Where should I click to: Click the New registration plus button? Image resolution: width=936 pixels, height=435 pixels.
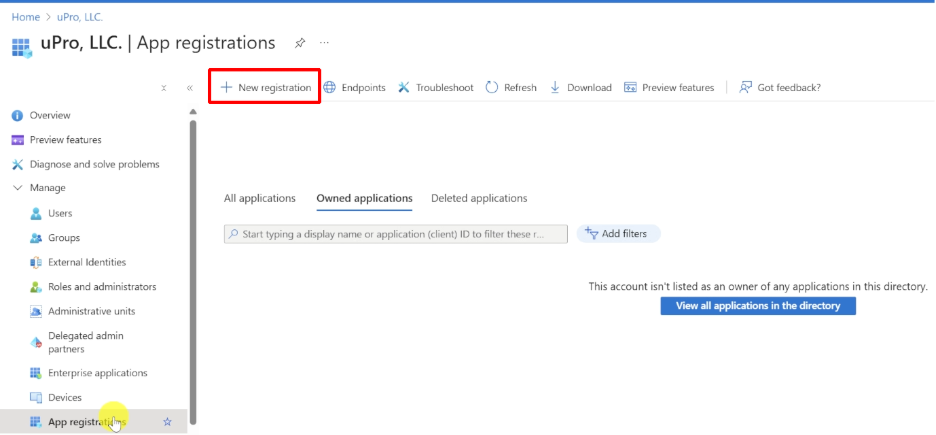(226, 88)
